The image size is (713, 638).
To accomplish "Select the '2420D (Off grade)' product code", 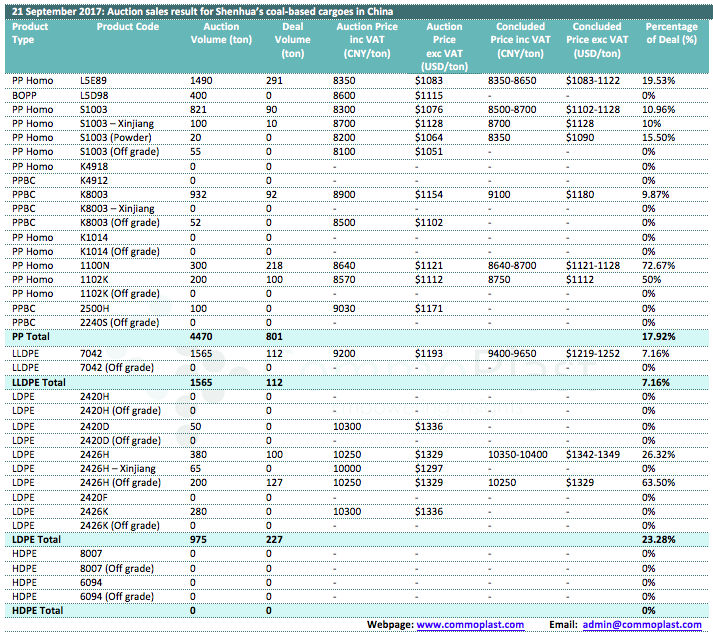I will (121, 441).
